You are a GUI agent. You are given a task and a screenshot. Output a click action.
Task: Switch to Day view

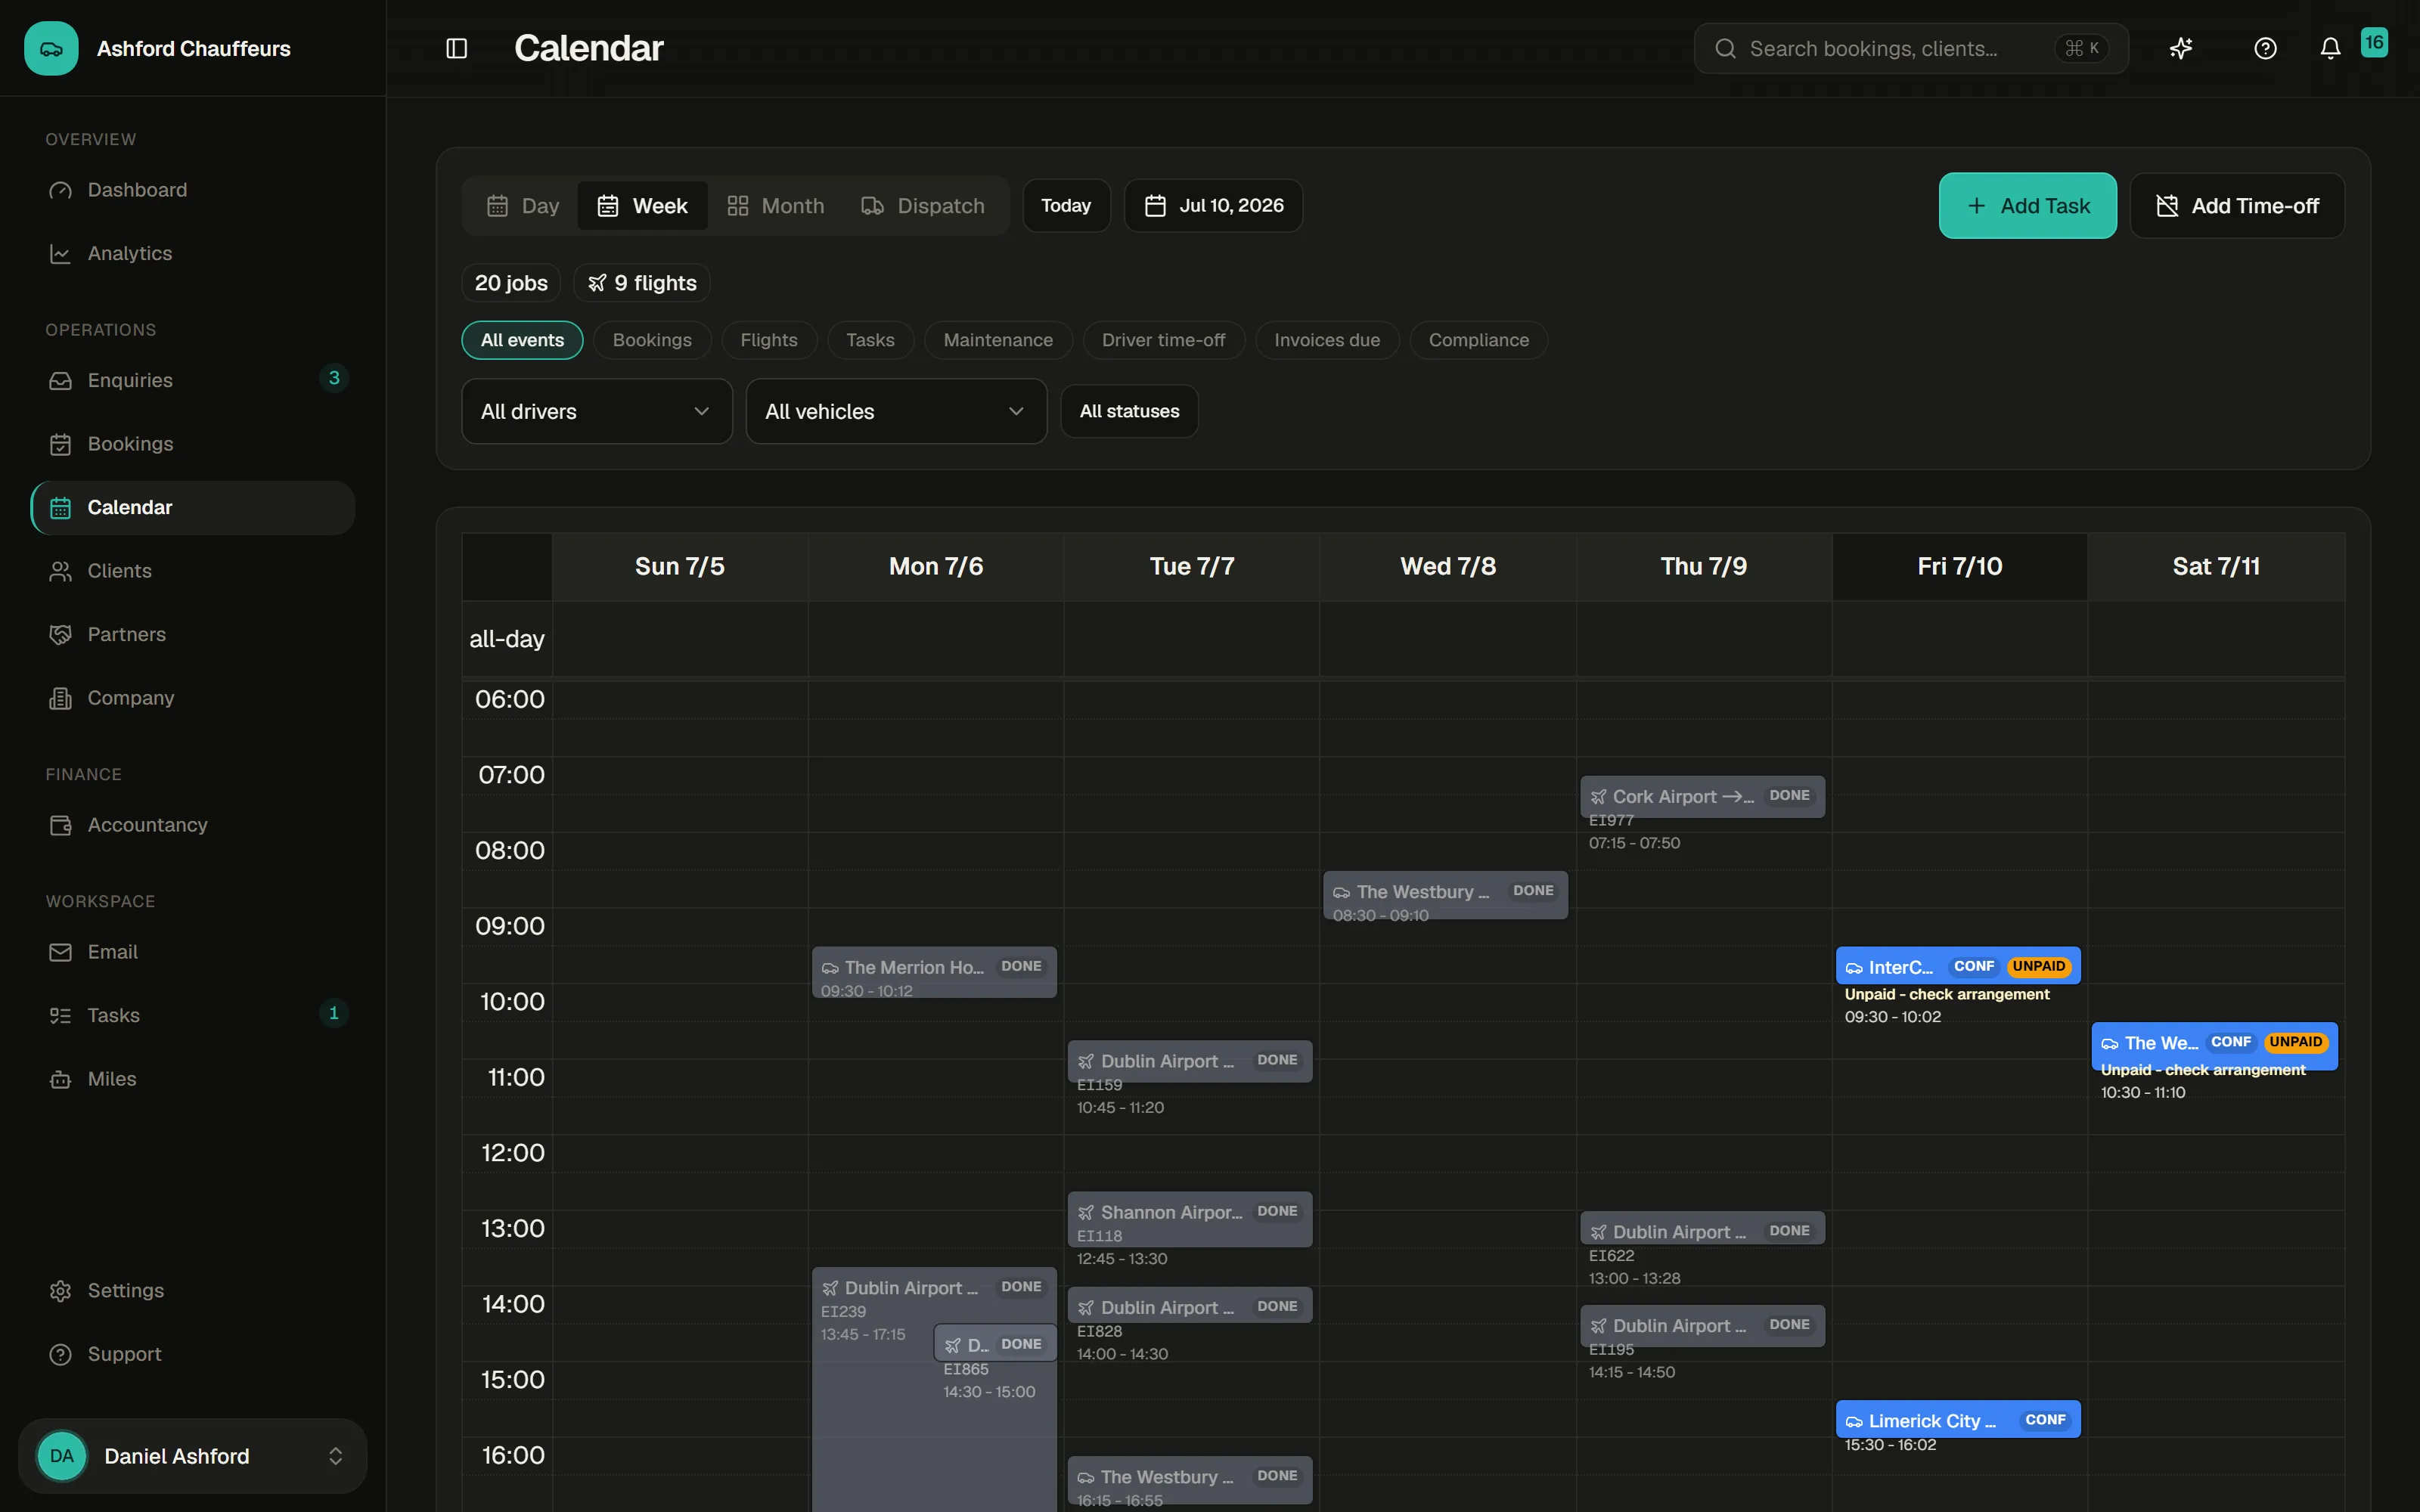click(x=522, y=206)
